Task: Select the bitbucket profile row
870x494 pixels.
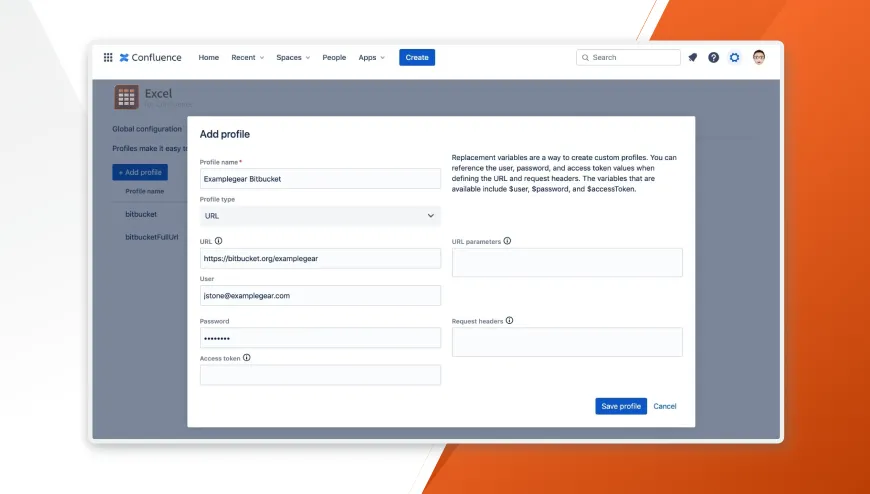Action: click(x=141, y=214)
